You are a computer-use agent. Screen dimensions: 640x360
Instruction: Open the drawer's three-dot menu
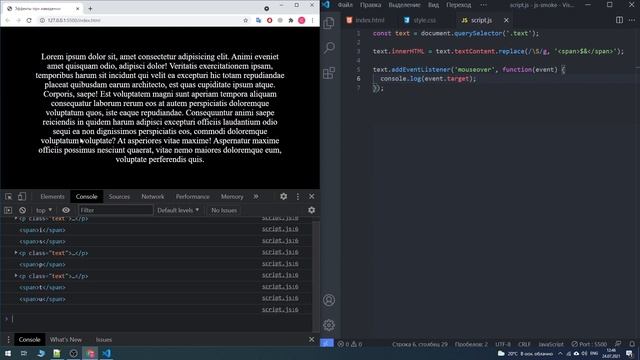(x=8, y=340)
